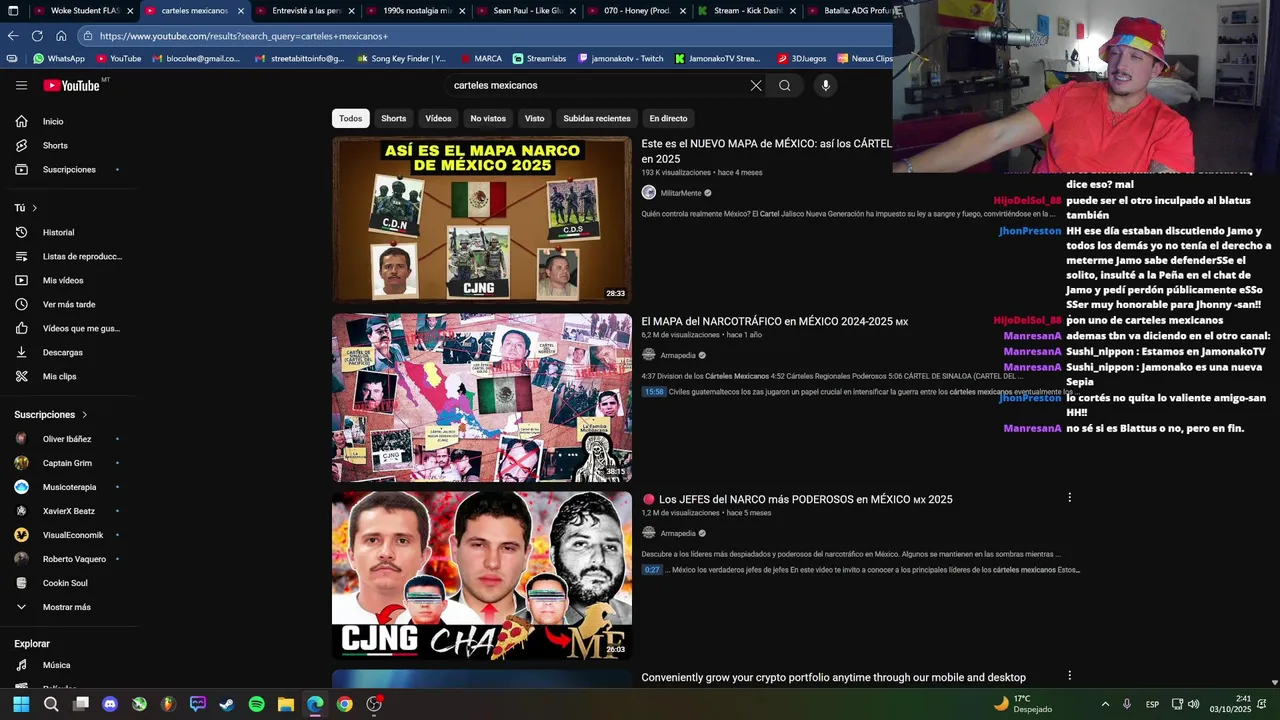Viewport: 1280px width, 720px height.
Task: Open El MAPA del NARCOTRÁFICO video title
Action: pos(774,322)
